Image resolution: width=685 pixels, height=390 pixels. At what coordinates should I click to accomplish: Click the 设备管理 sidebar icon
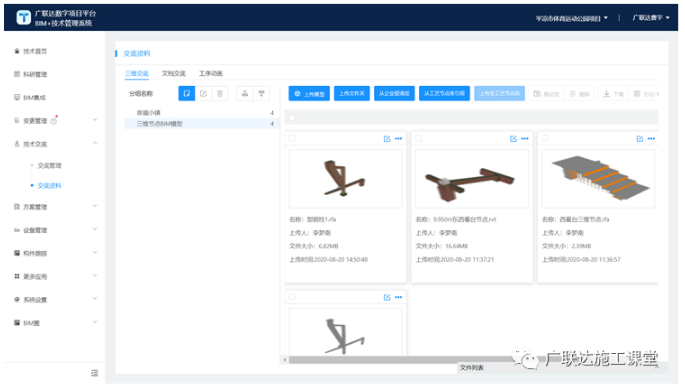coord(17,230)
